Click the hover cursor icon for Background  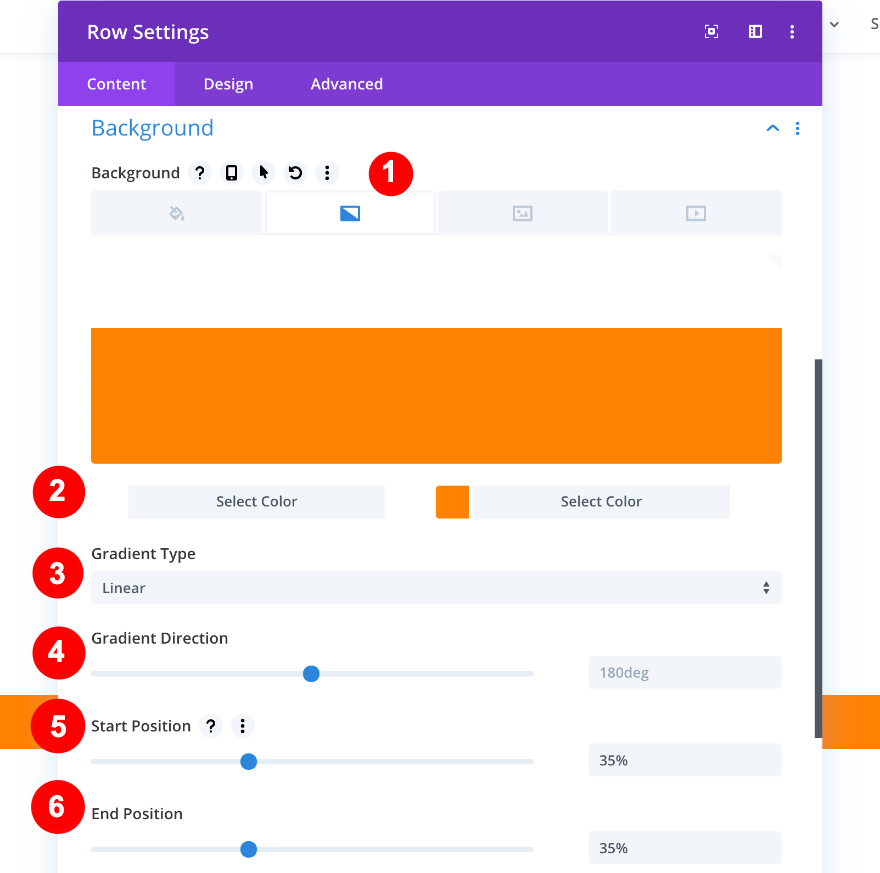point(264,173)
